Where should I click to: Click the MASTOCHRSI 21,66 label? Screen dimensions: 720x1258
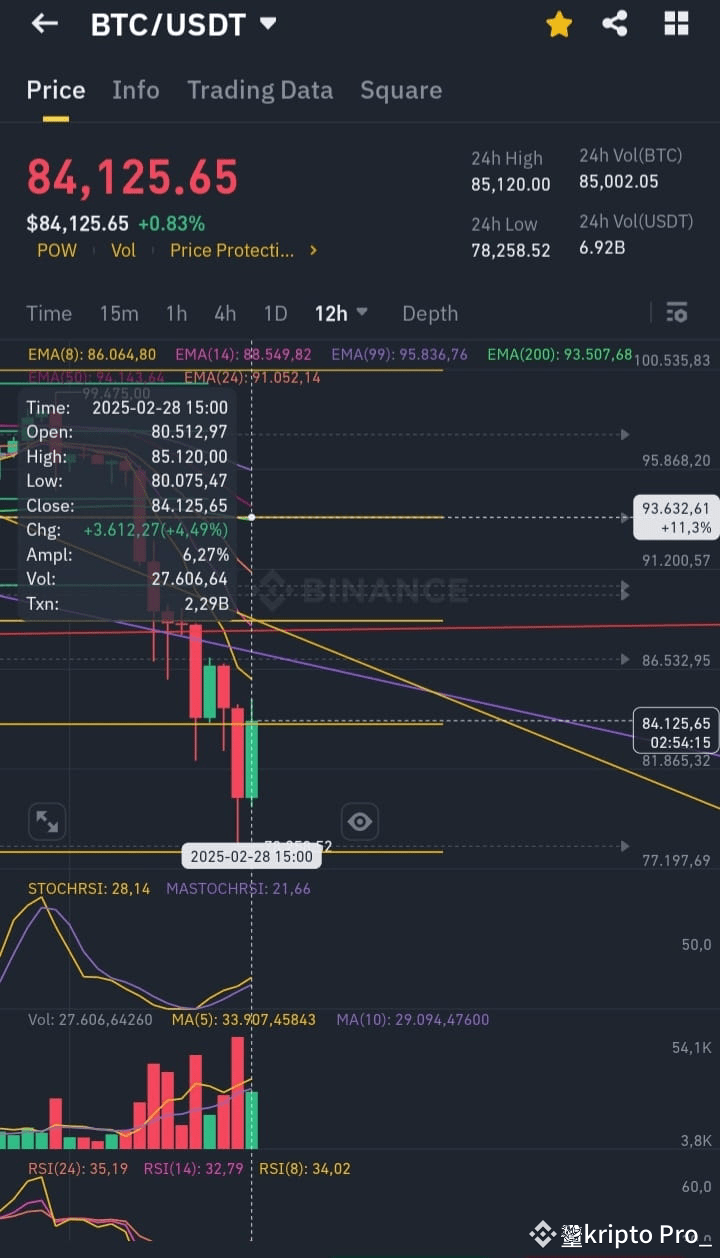point(238,888)
